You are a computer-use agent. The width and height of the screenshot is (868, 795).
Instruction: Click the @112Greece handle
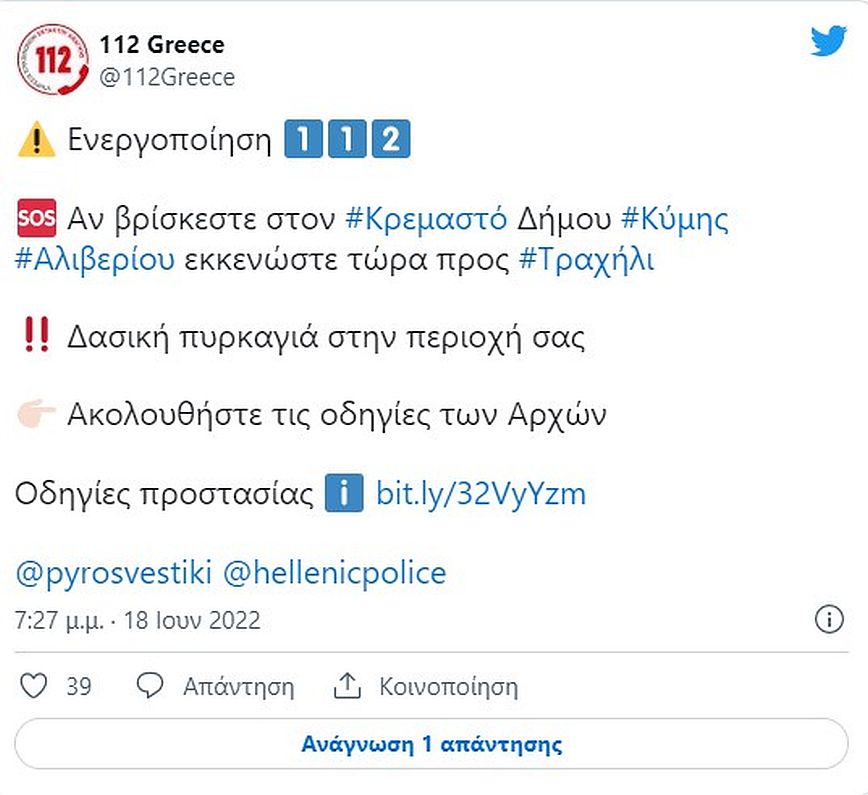tap(166, 77)
